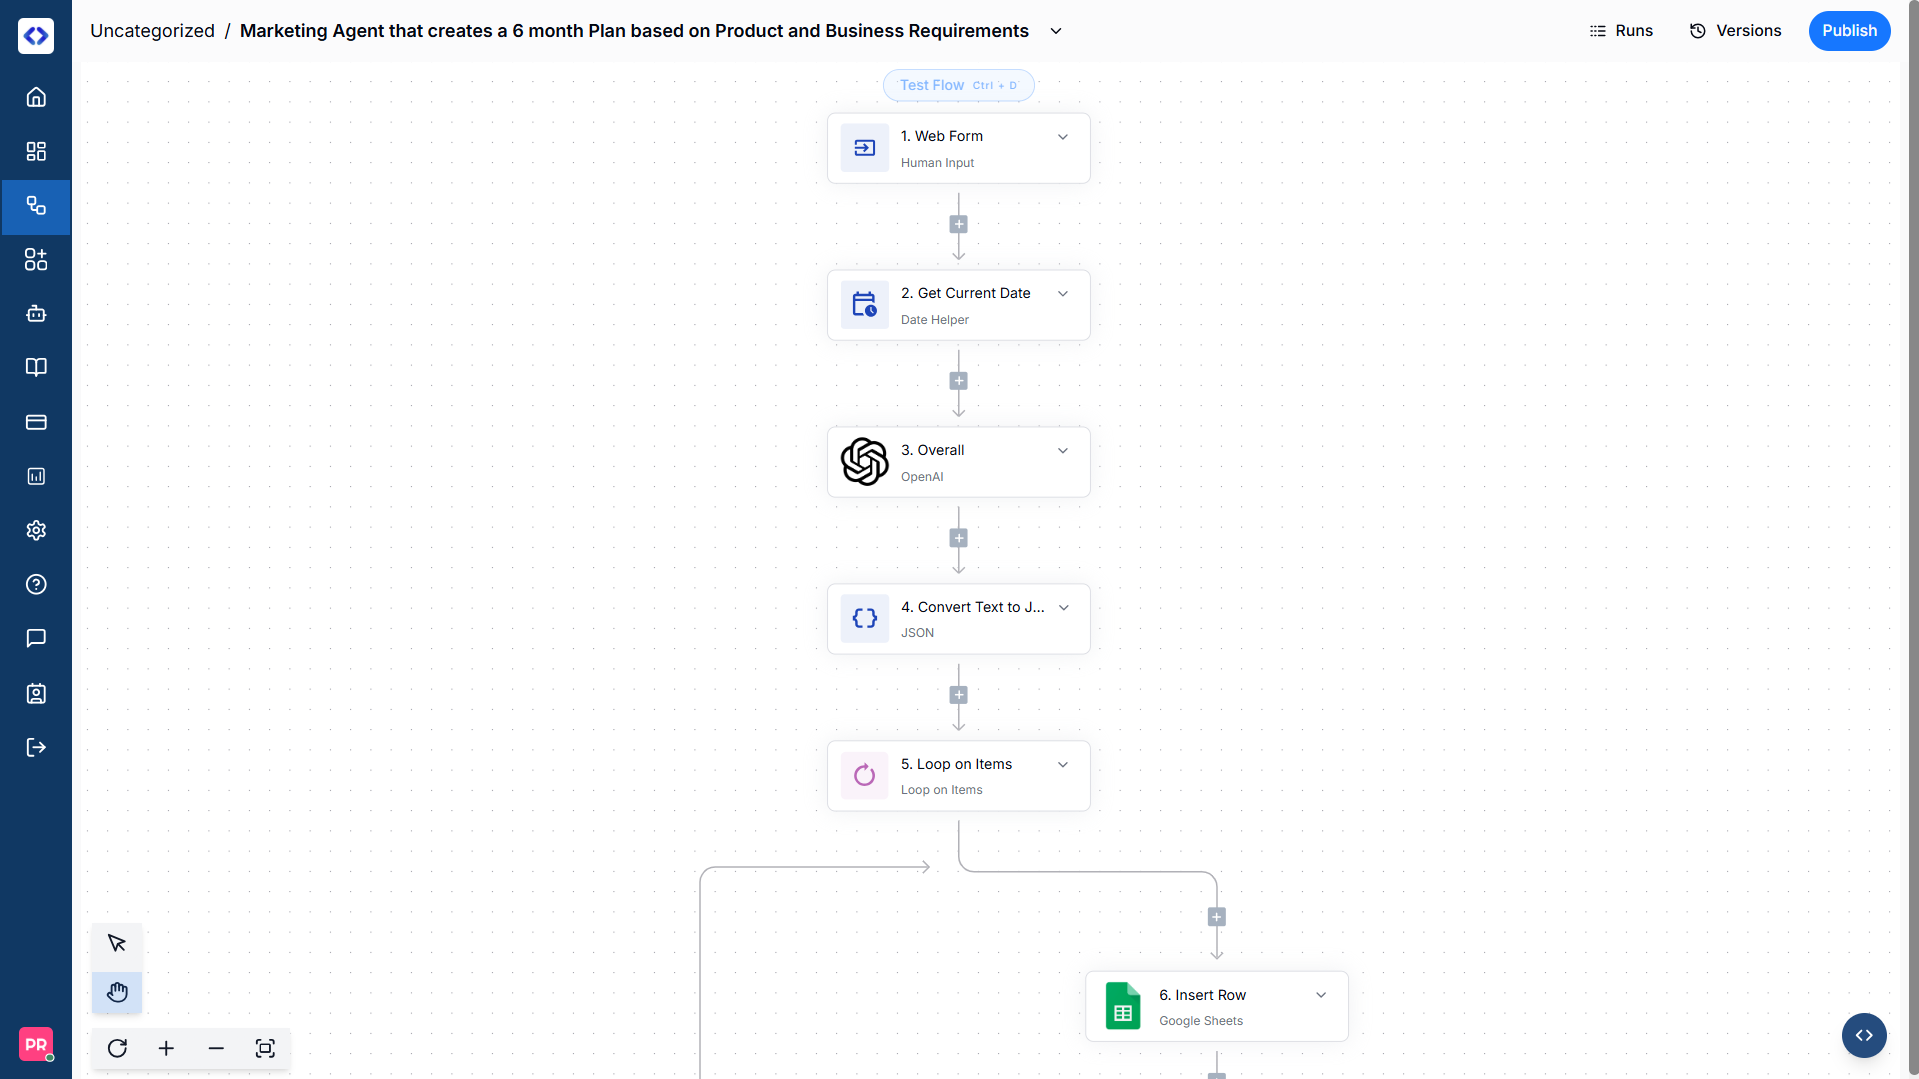The image size is (1919, 1079).
Task: Click the Publish button
Action: click(x=1849, y=31)
